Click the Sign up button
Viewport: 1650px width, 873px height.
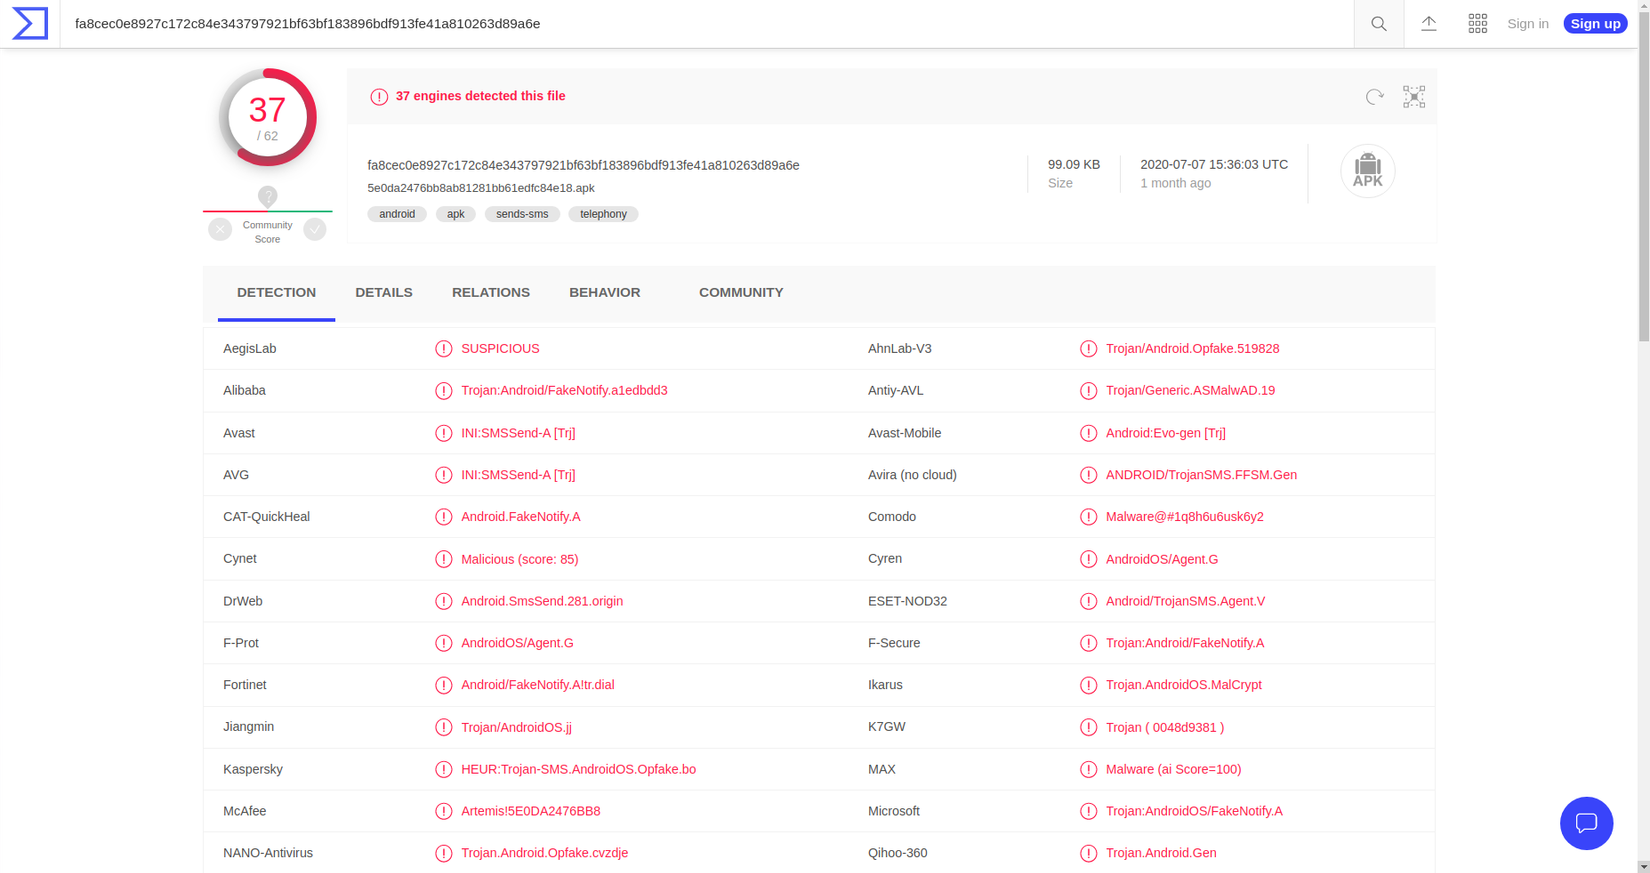point(1595,24)
